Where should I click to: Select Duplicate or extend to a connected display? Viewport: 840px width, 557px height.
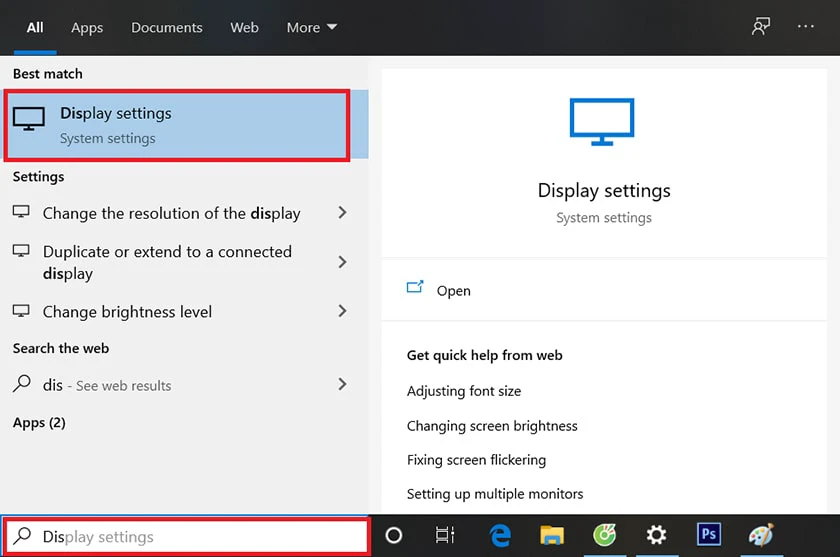coord(167,262)
